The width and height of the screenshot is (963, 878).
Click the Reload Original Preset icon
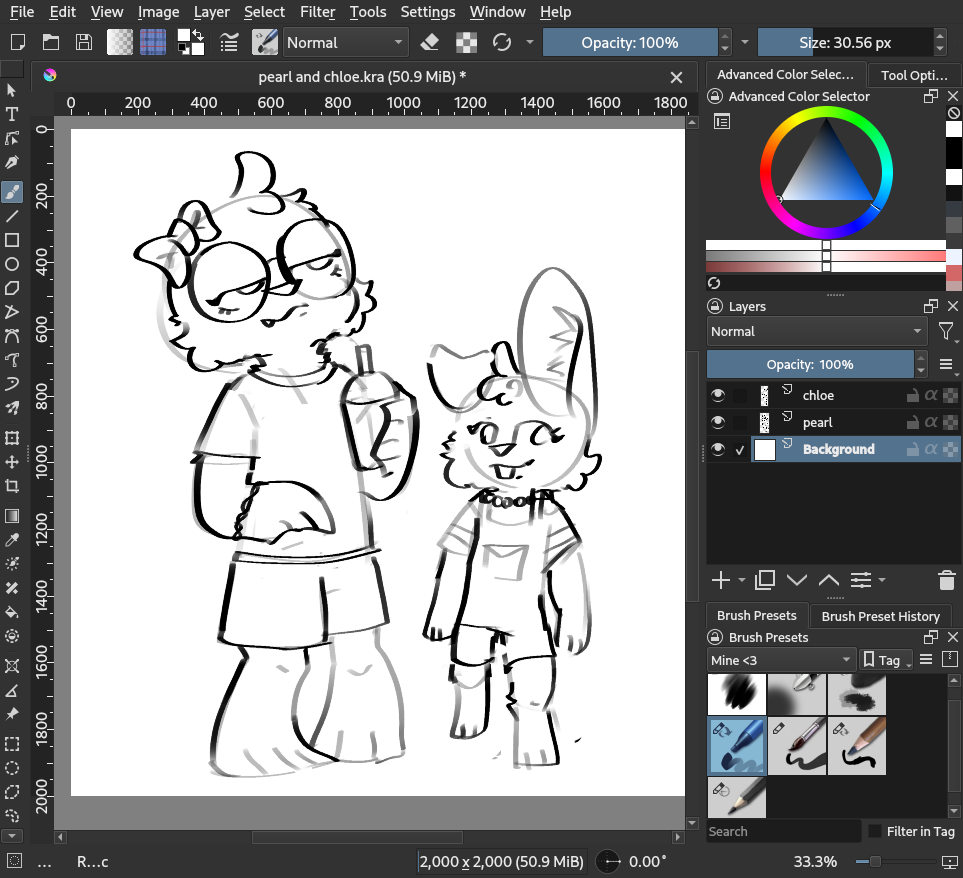pyautogui.click(x=501, y=42)
